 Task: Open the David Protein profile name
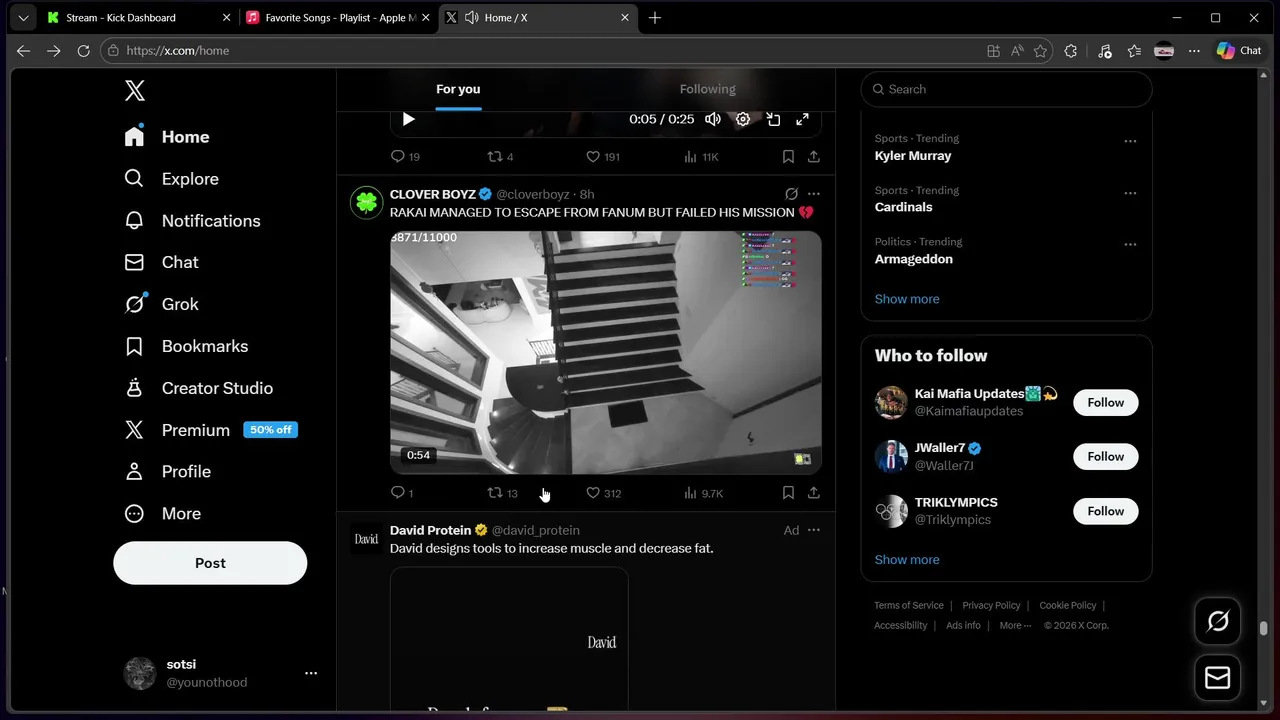[x=431, y=530]
